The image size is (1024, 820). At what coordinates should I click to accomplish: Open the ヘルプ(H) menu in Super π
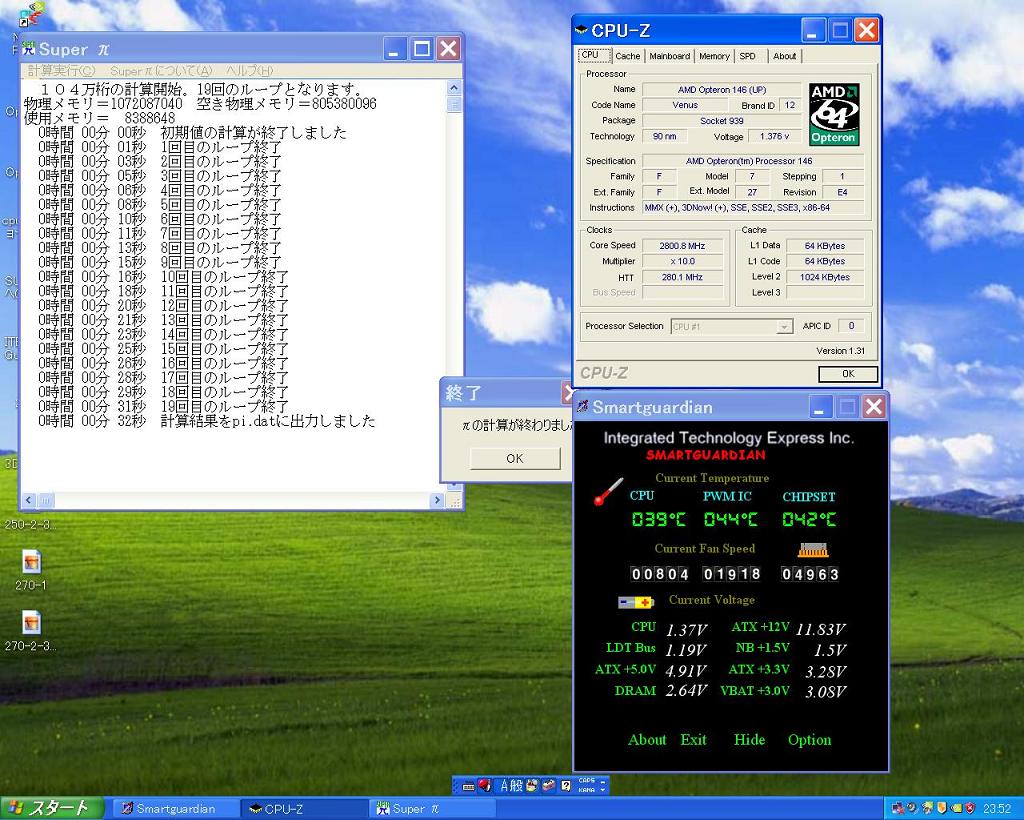coord(249,71)
